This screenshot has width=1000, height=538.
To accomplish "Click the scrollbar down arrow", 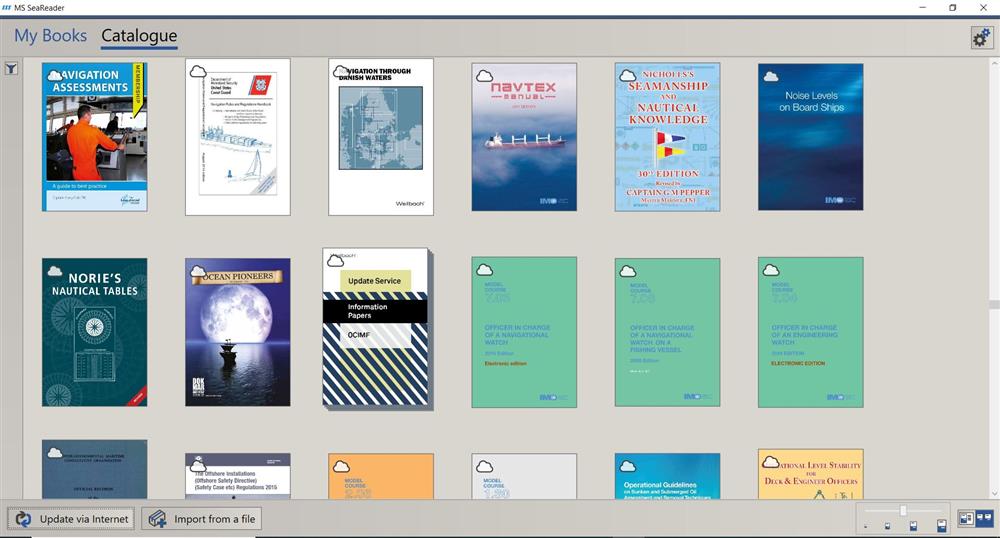I will pos(994,494).
